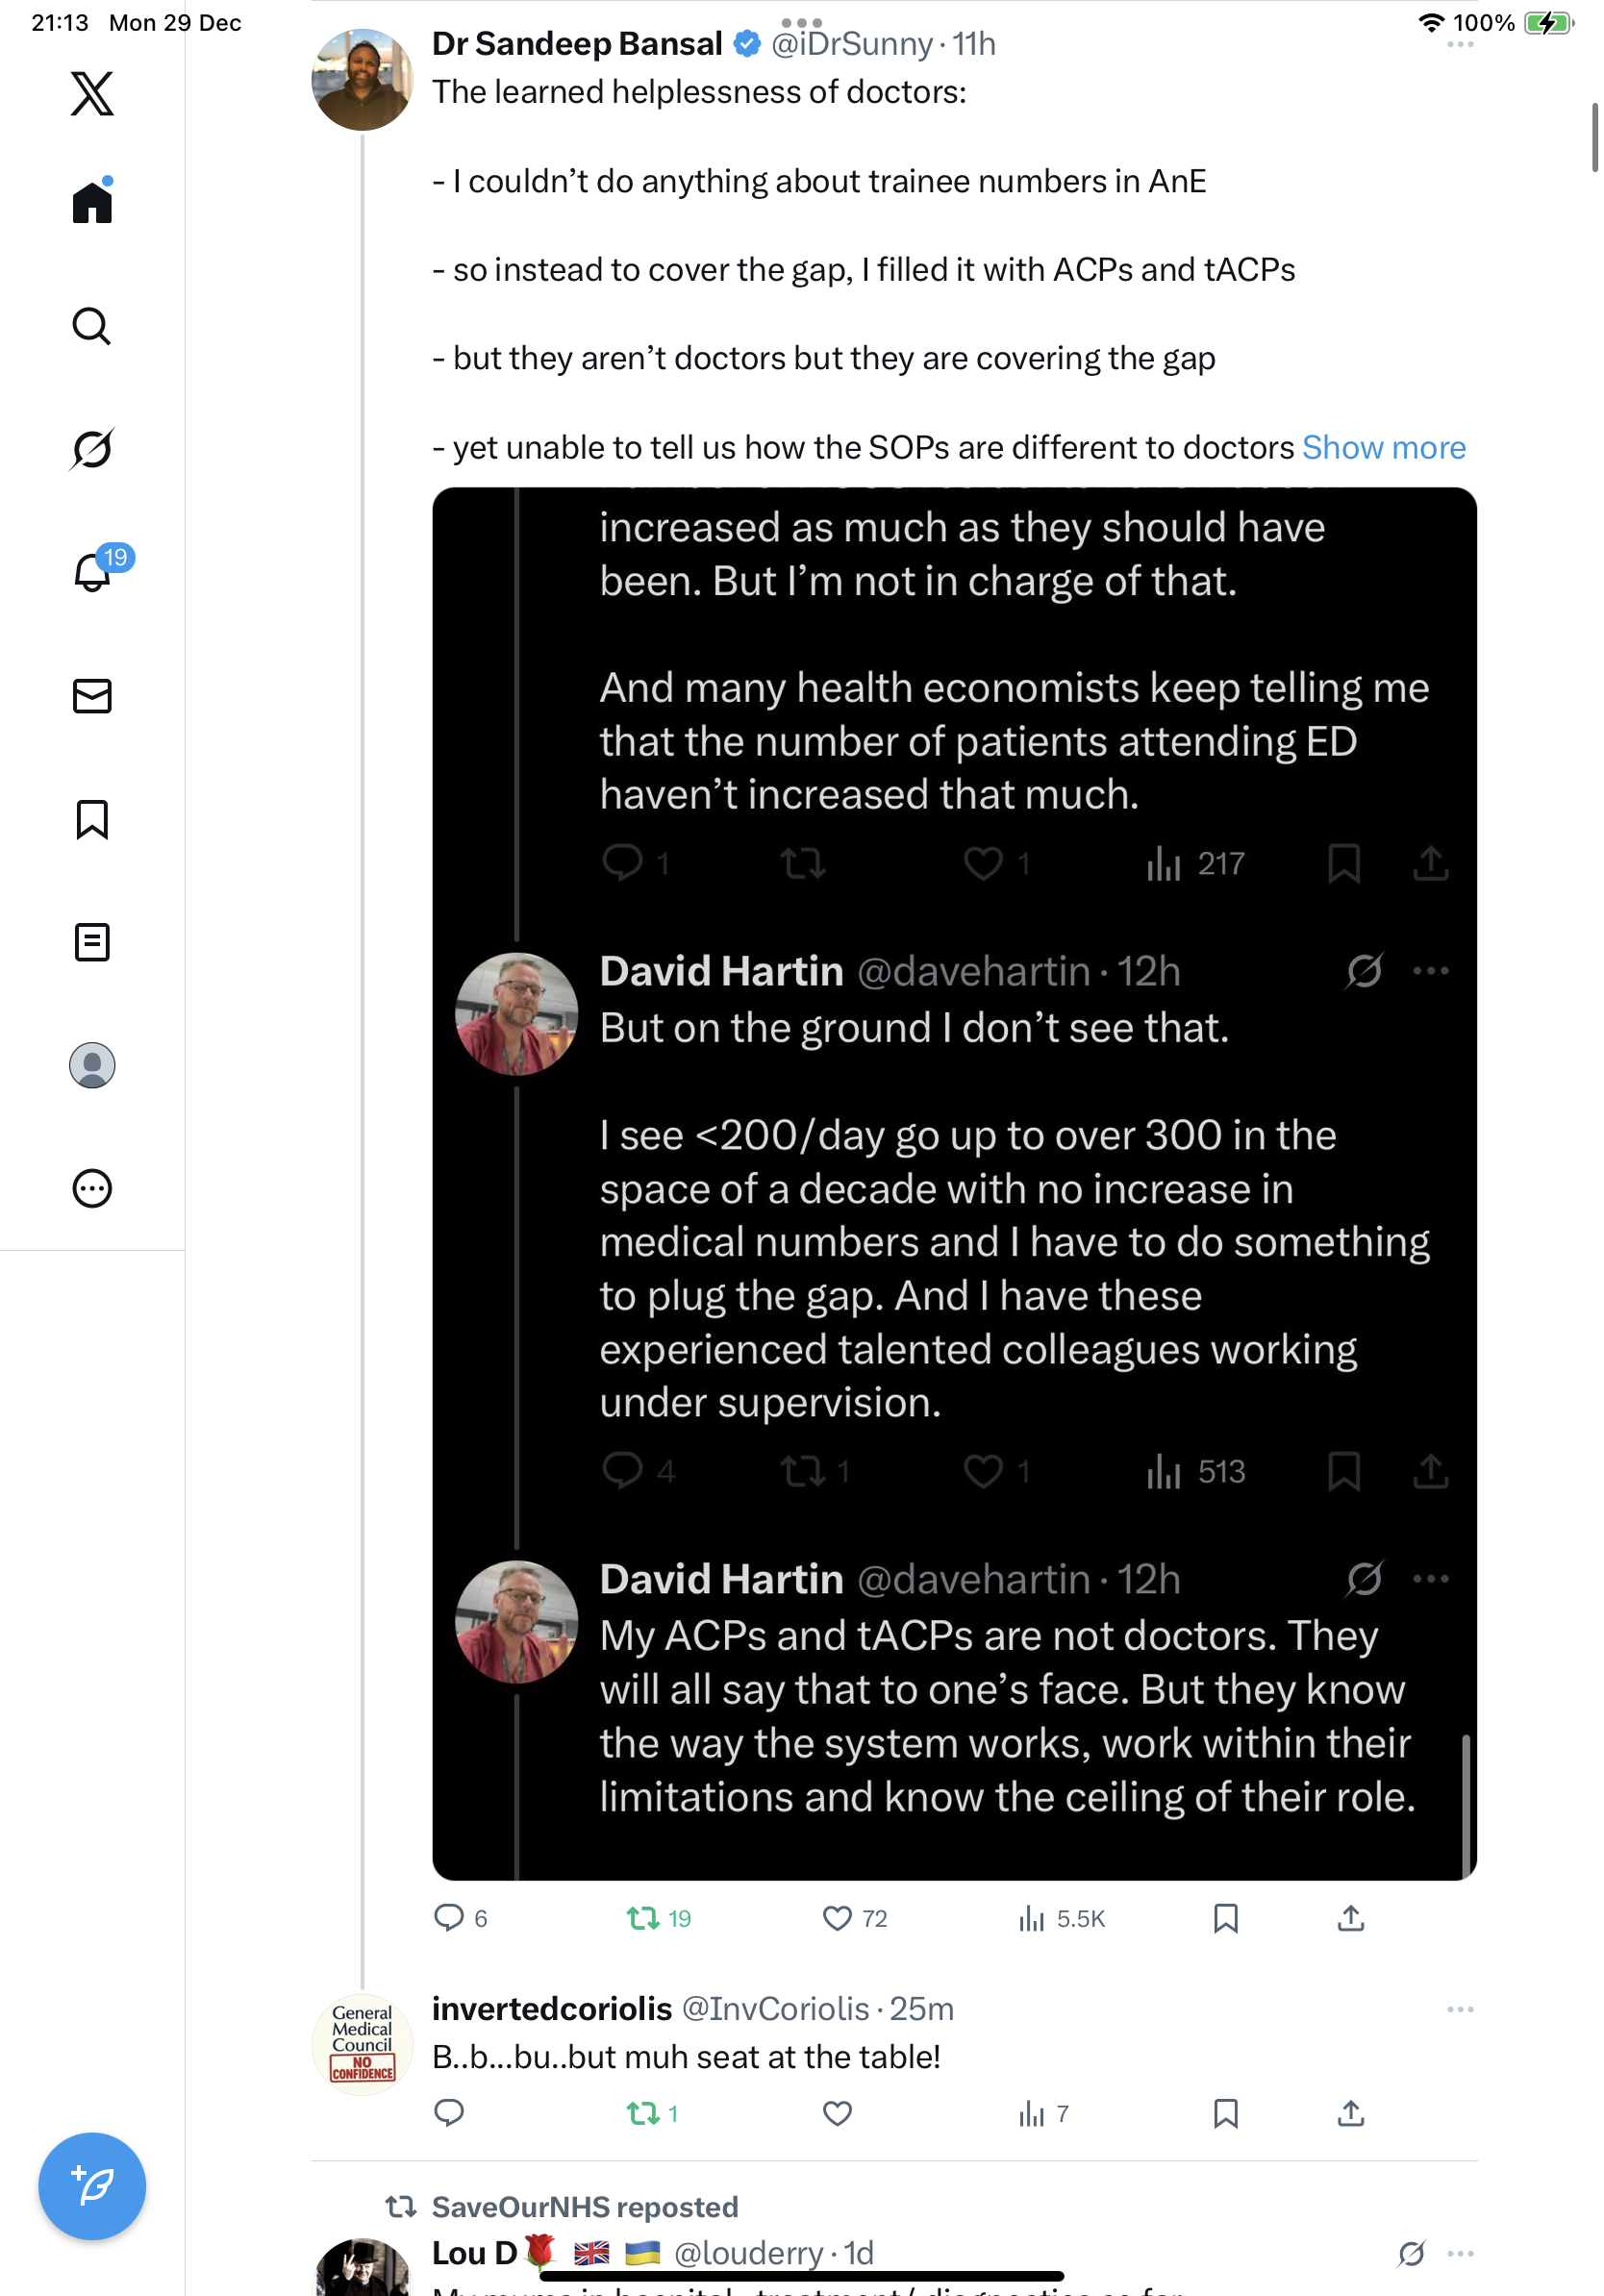
Task: Expand post text with Show more
Action: (x=1383, y=448)
